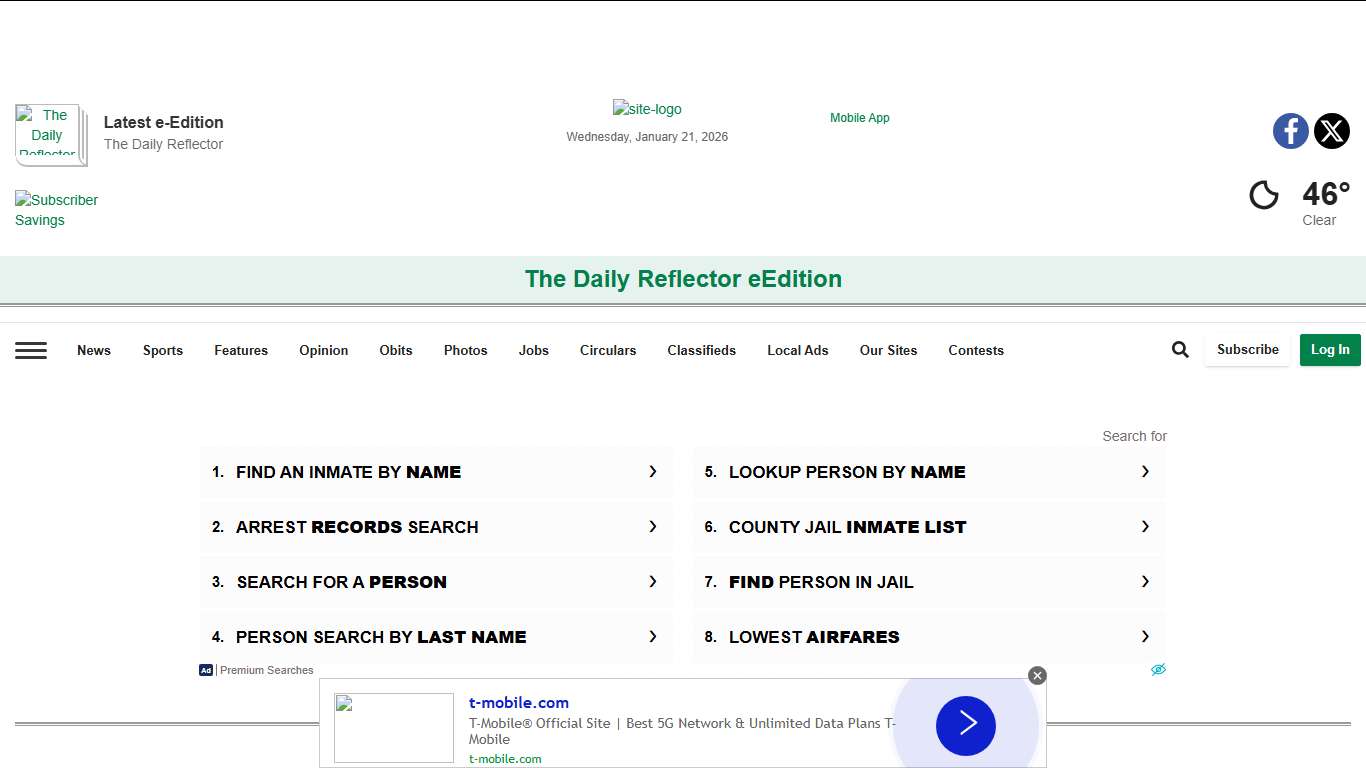Open the Facebook icon in the header
Viewport: 1366px width, 768px height.
[1290, 131]
